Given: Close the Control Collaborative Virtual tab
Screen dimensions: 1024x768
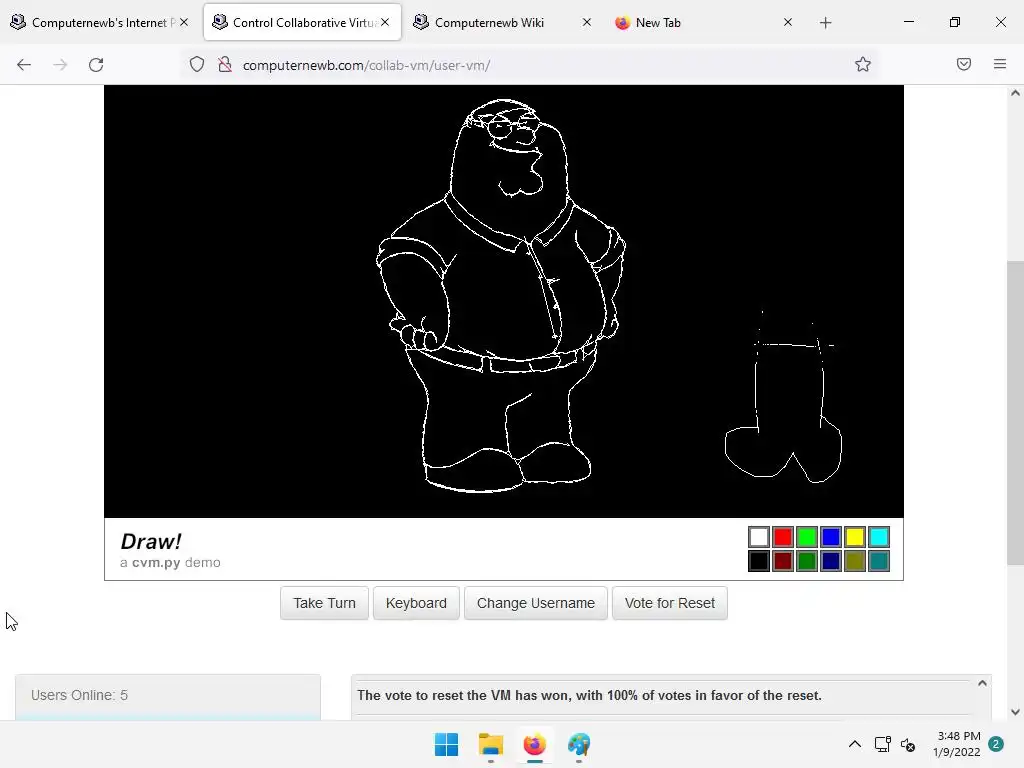Looking at the screenshot, I should click(x=385, y=22).
